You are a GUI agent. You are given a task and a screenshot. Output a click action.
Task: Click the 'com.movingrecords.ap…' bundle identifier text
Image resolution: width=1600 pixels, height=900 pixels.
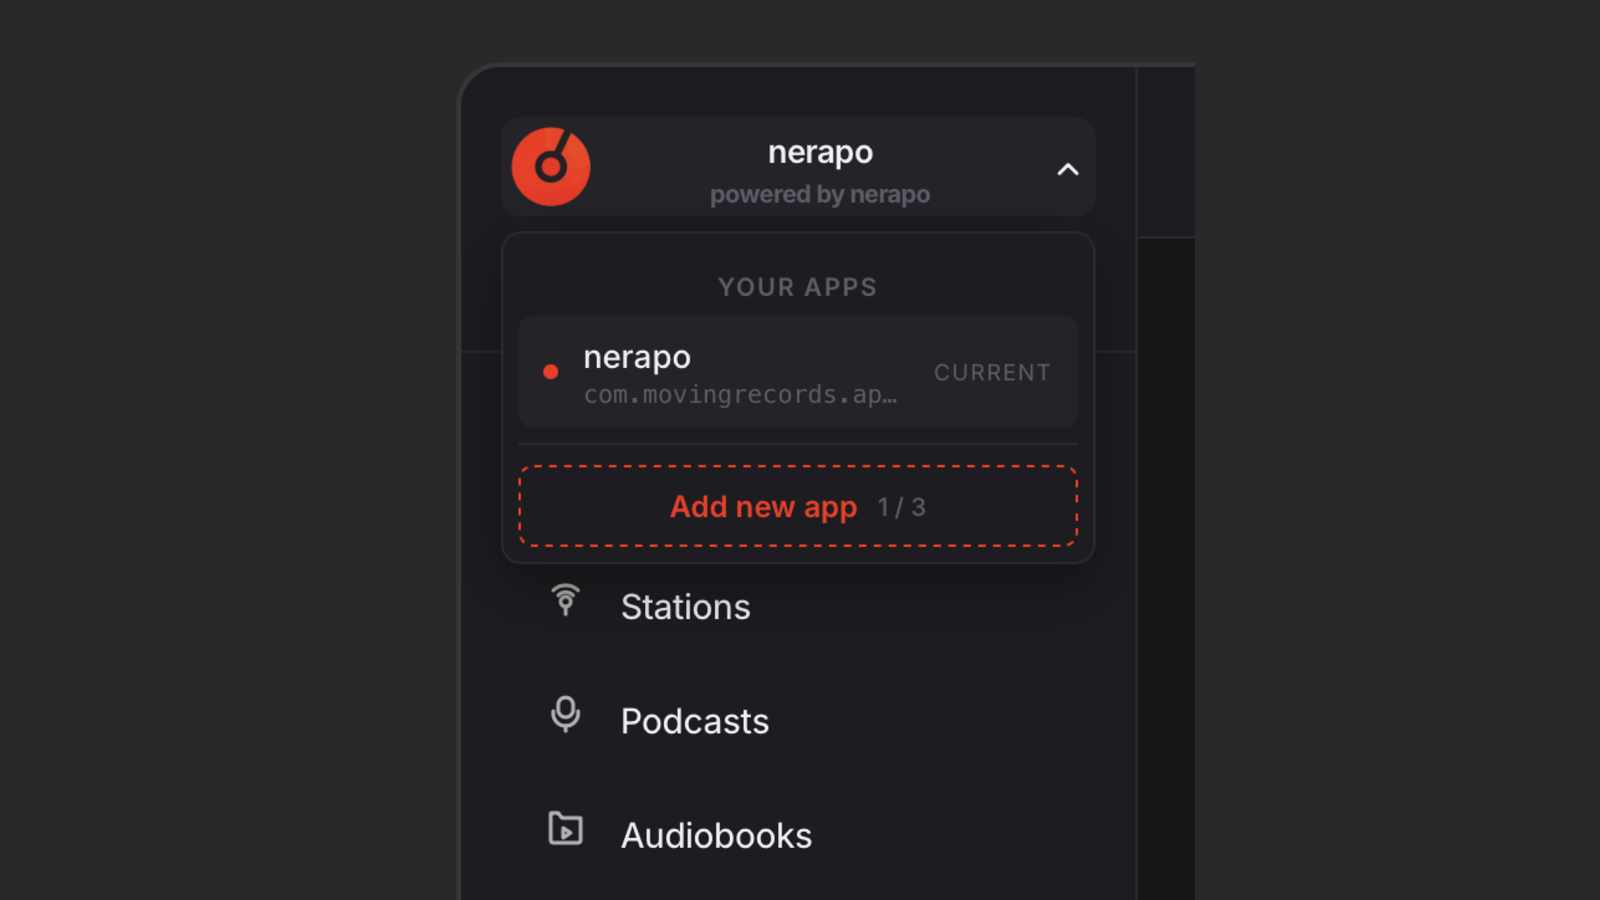point(740,395)
